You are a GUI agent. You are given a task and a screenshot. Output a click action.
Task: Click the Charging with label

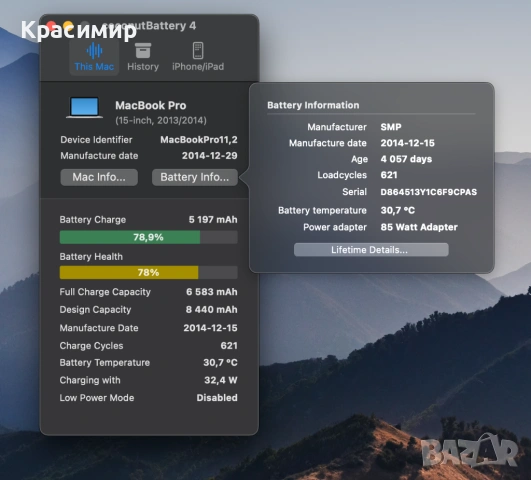coord(90,380)
